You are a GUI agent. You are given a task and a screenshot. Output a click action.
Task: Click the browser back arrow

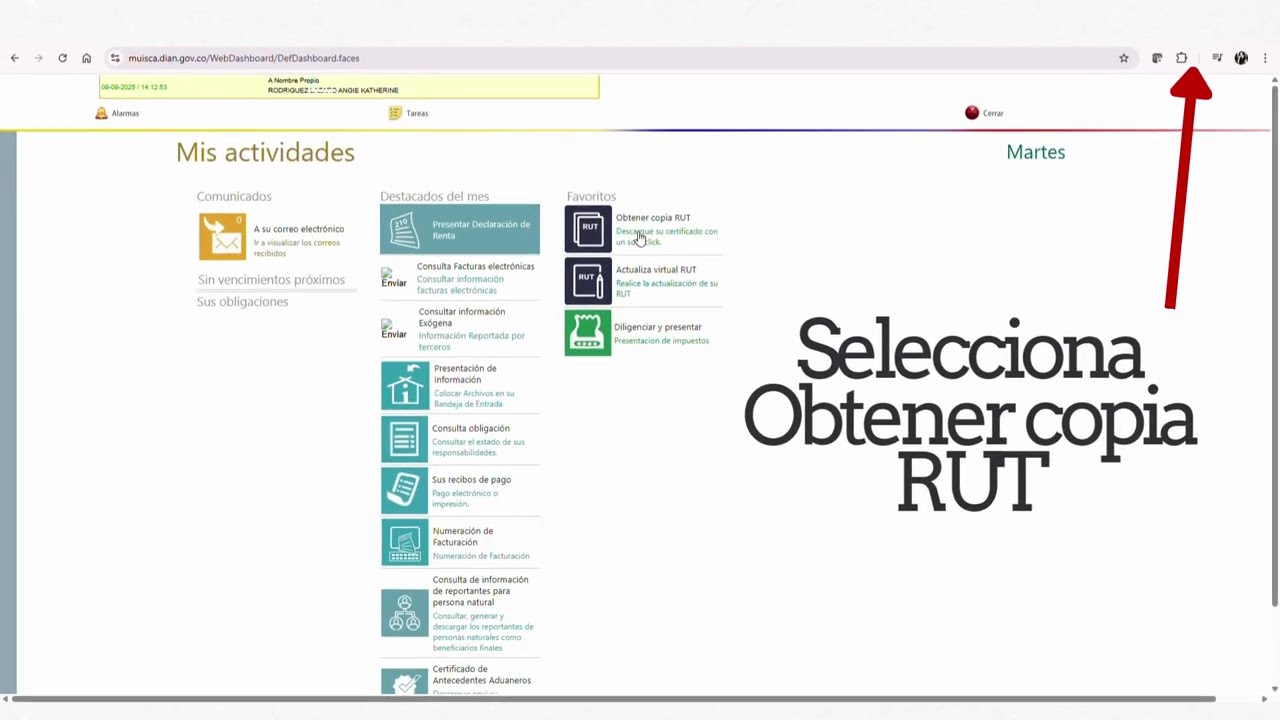pyautogui.click(x=15, y=58)
